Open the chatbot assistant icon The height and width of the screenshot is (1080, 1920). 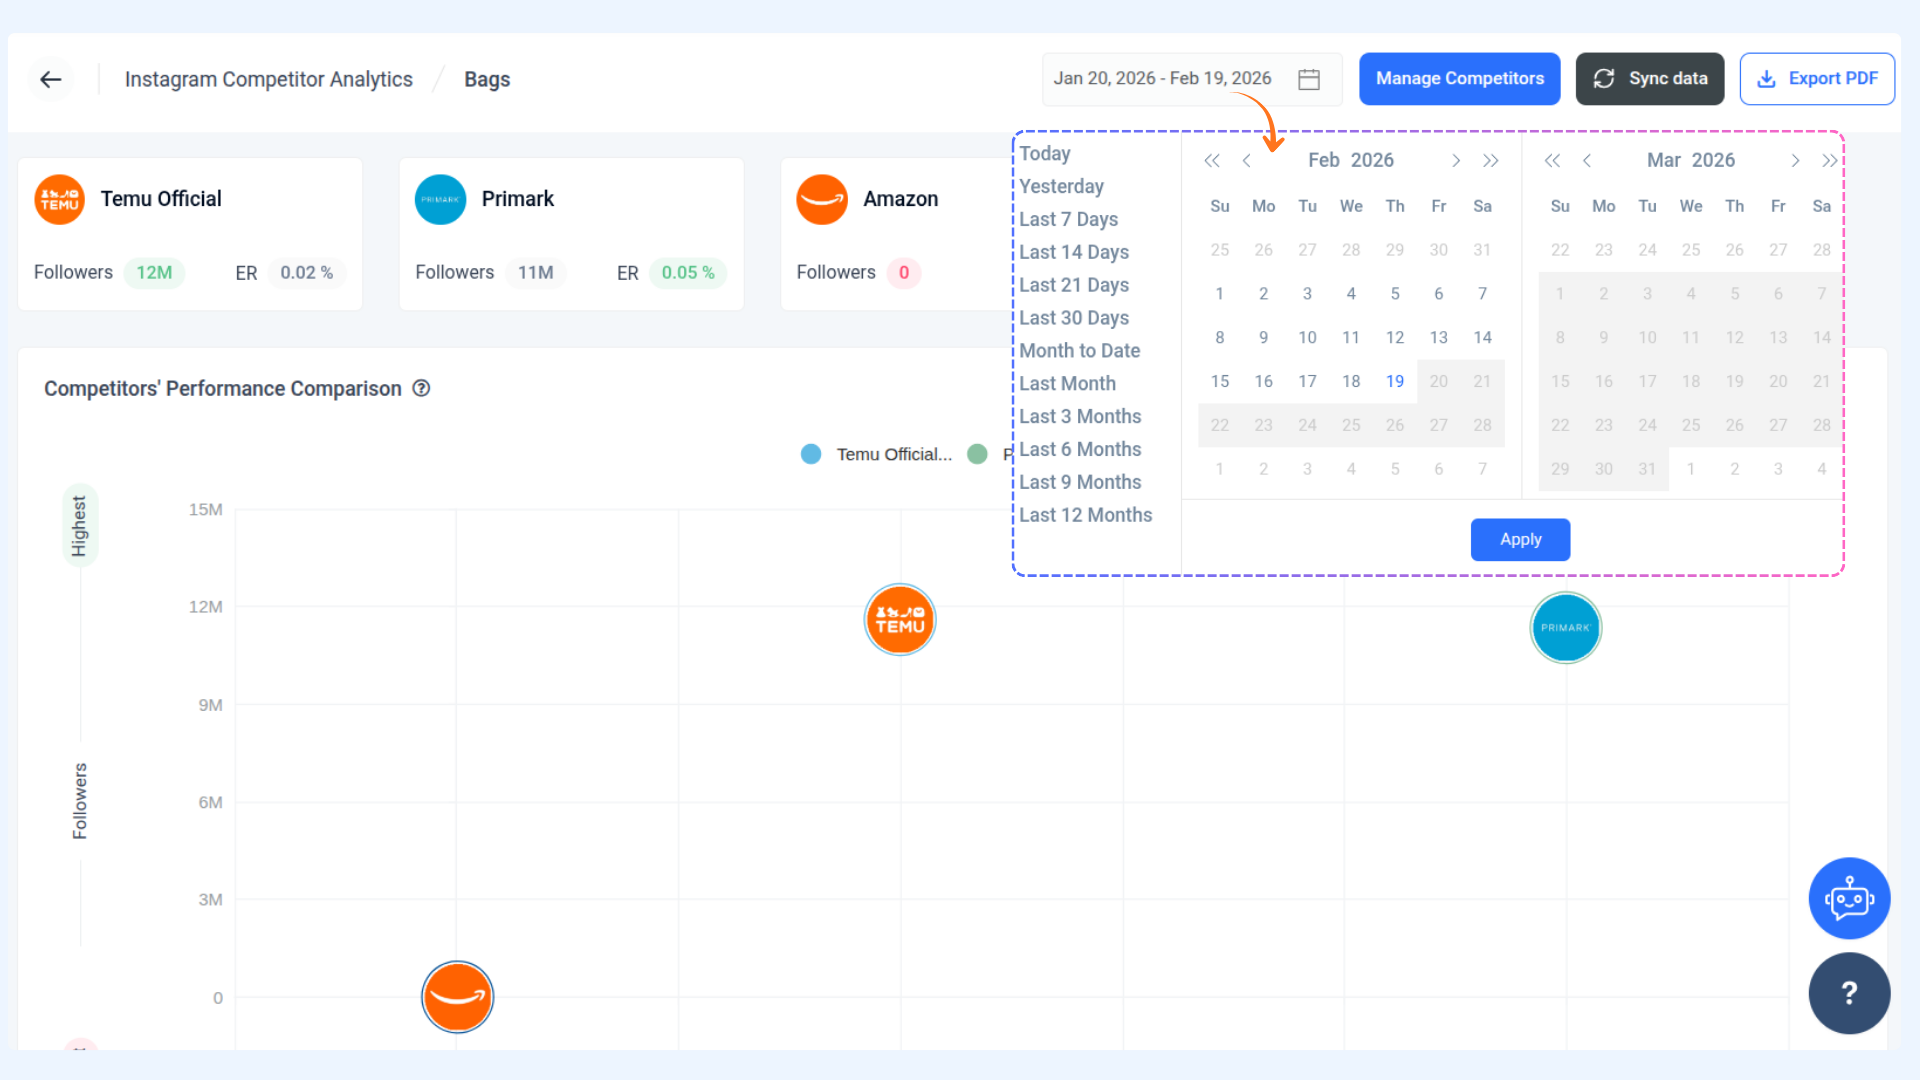coord(1848,898)
